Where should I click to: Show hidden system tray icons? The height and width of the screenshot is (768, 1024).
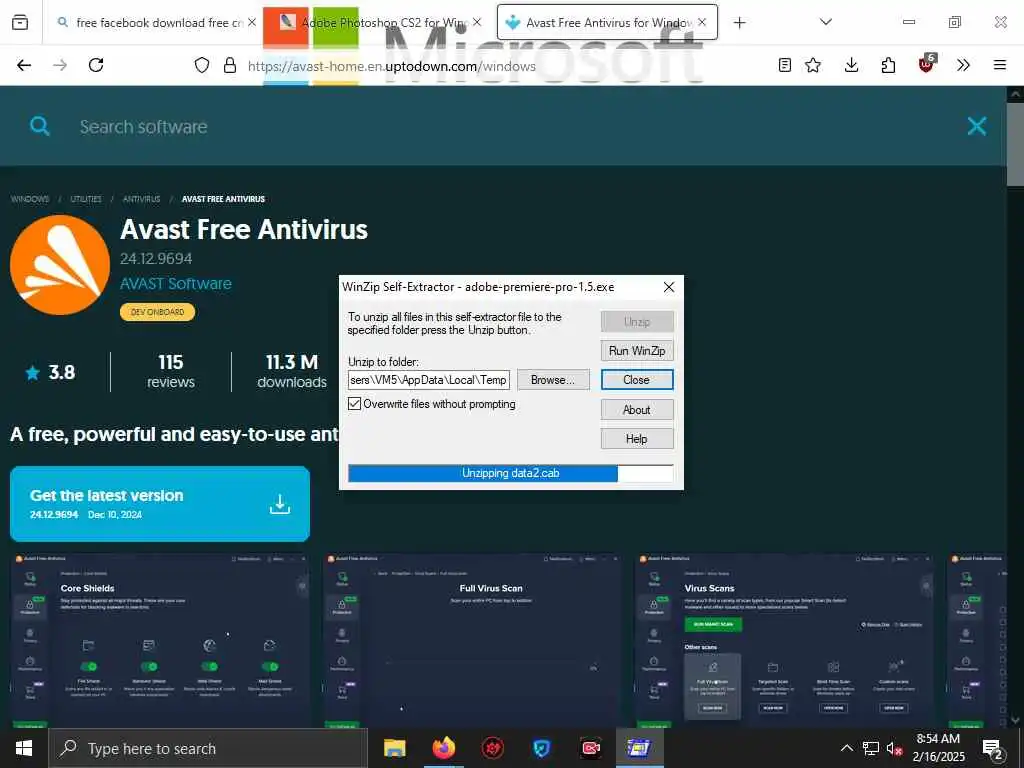[846, 748]
